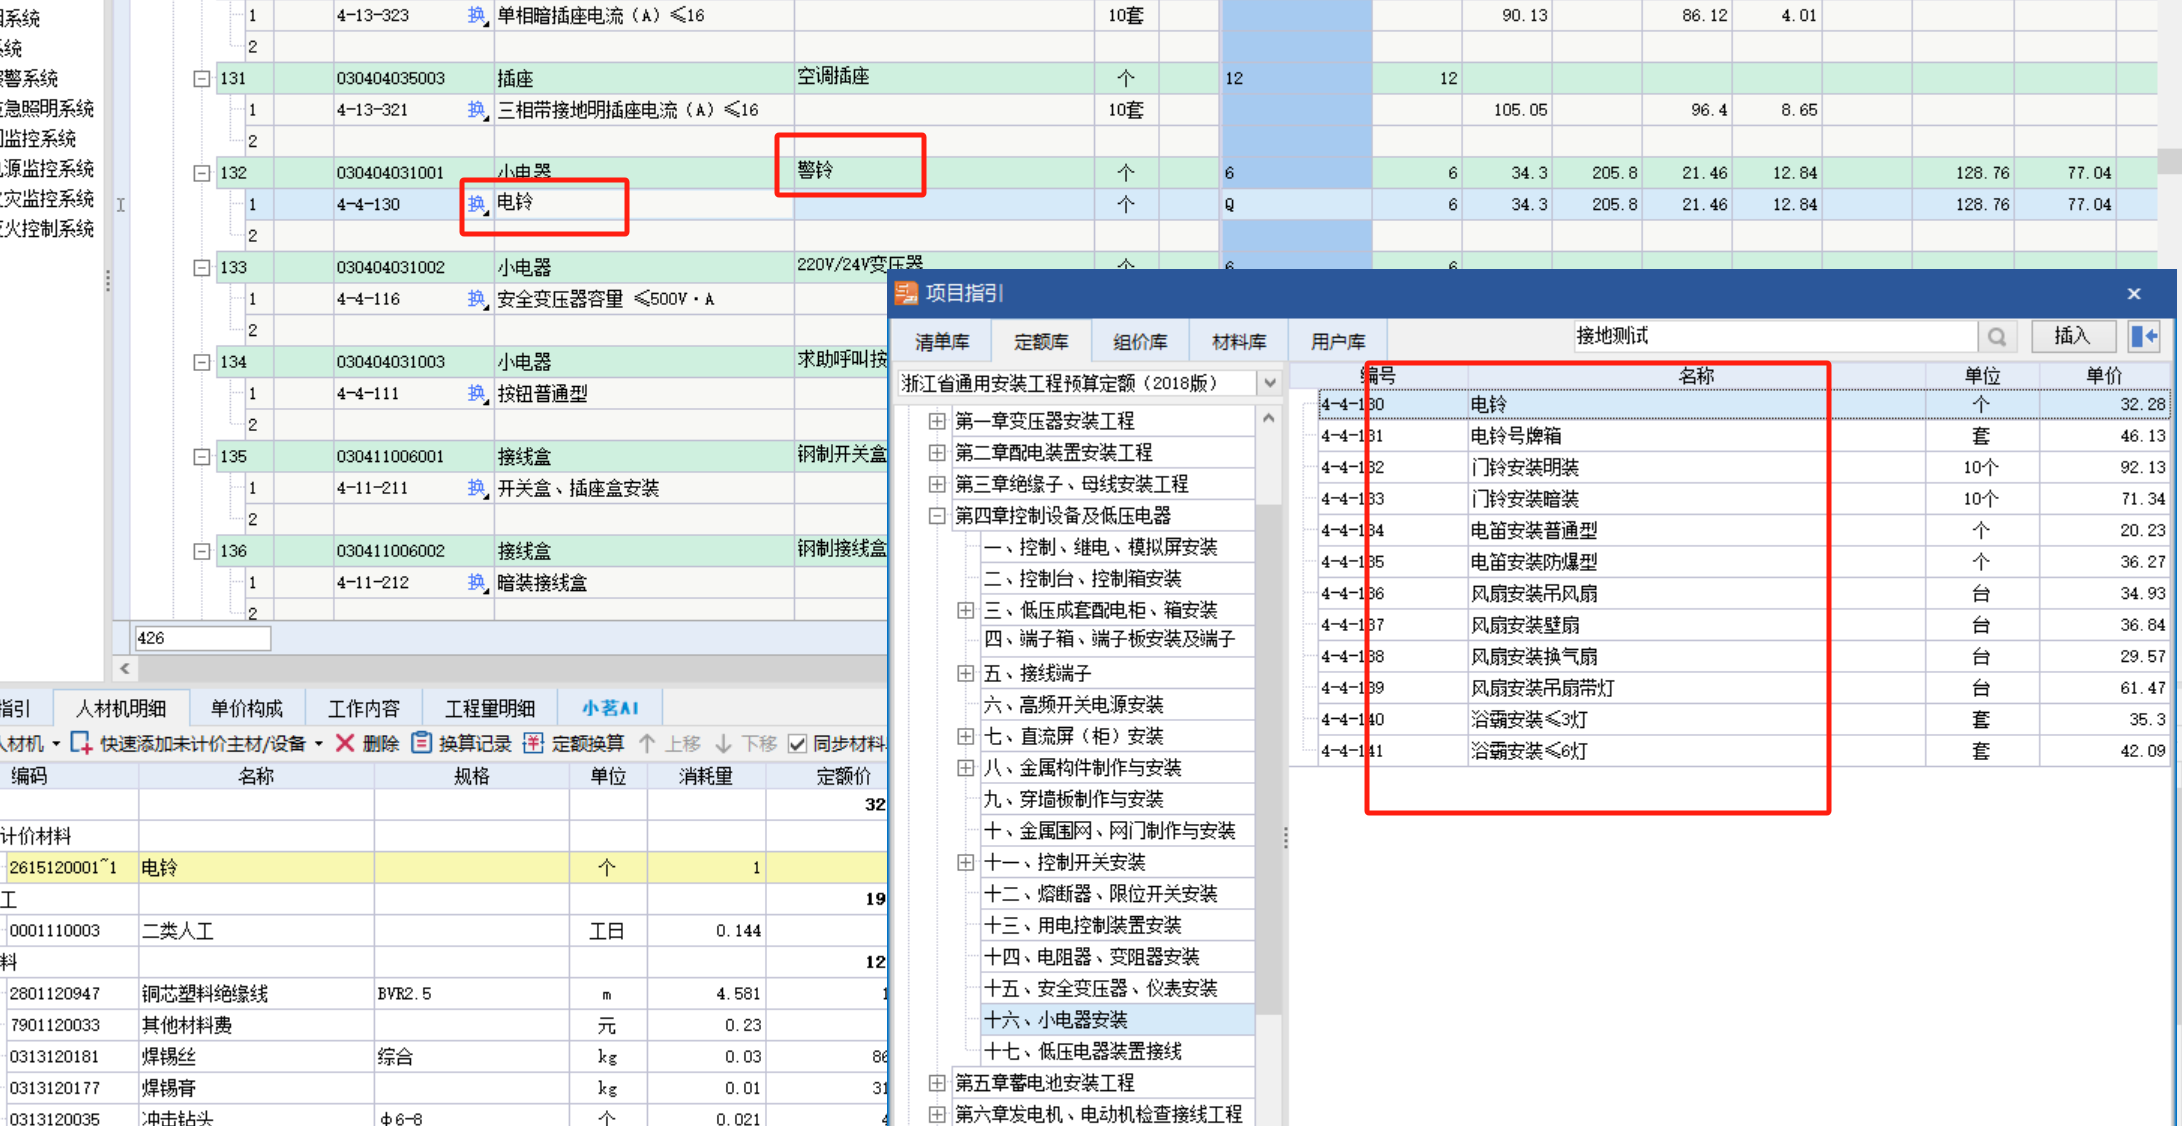2182x1126 pixels.
Task: Expand 十一、控制开关安装 node
Action: click(x=965, y=862)
